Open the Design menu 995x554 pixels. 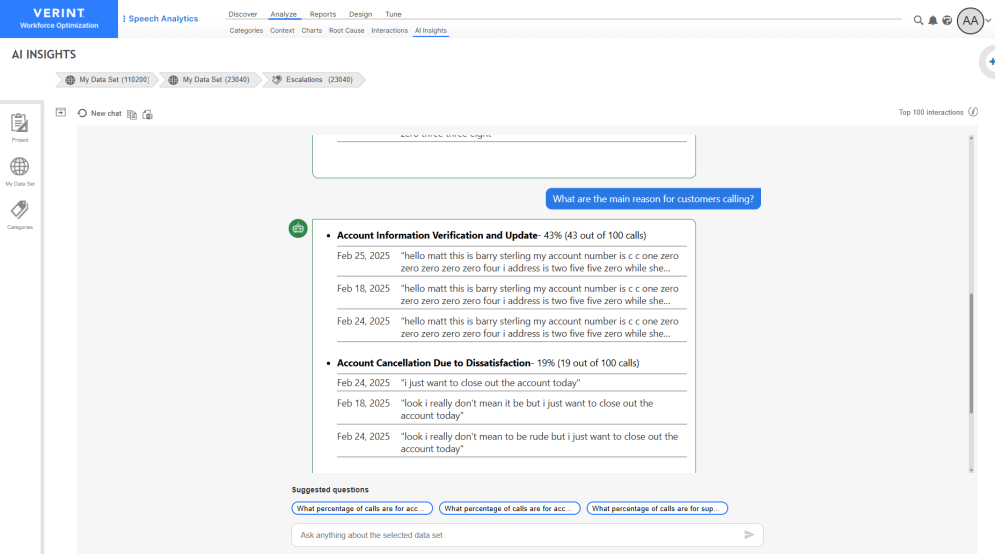(x=360, y=14)
